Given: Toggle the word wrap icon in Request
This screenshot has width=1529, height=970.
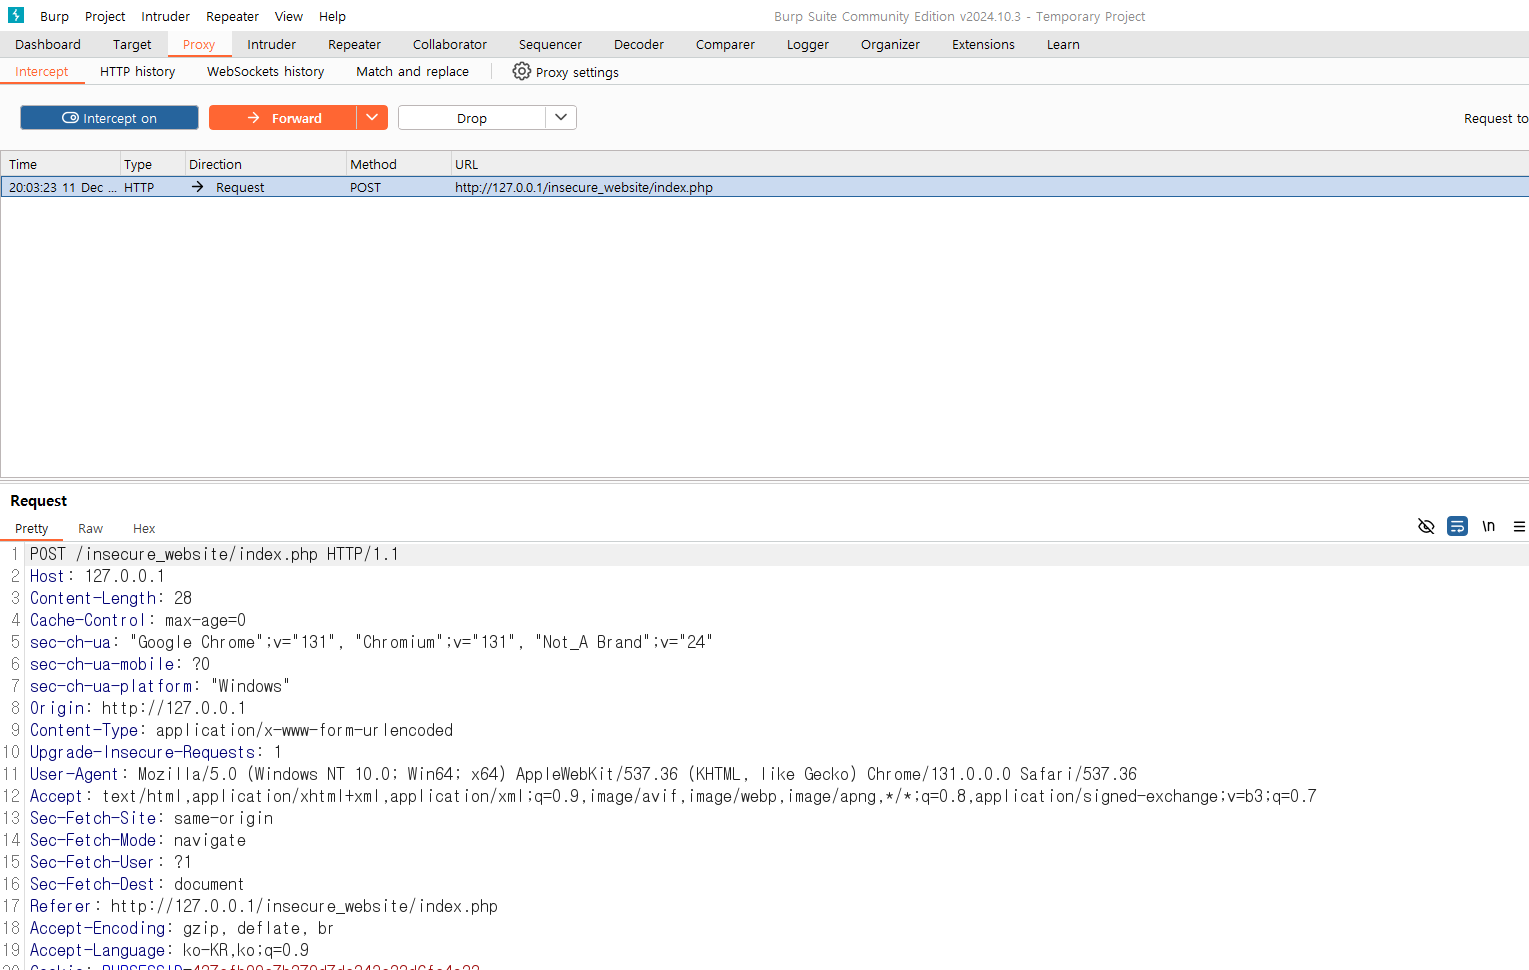Looking at the screenshot, I should tap(1457, 526).
